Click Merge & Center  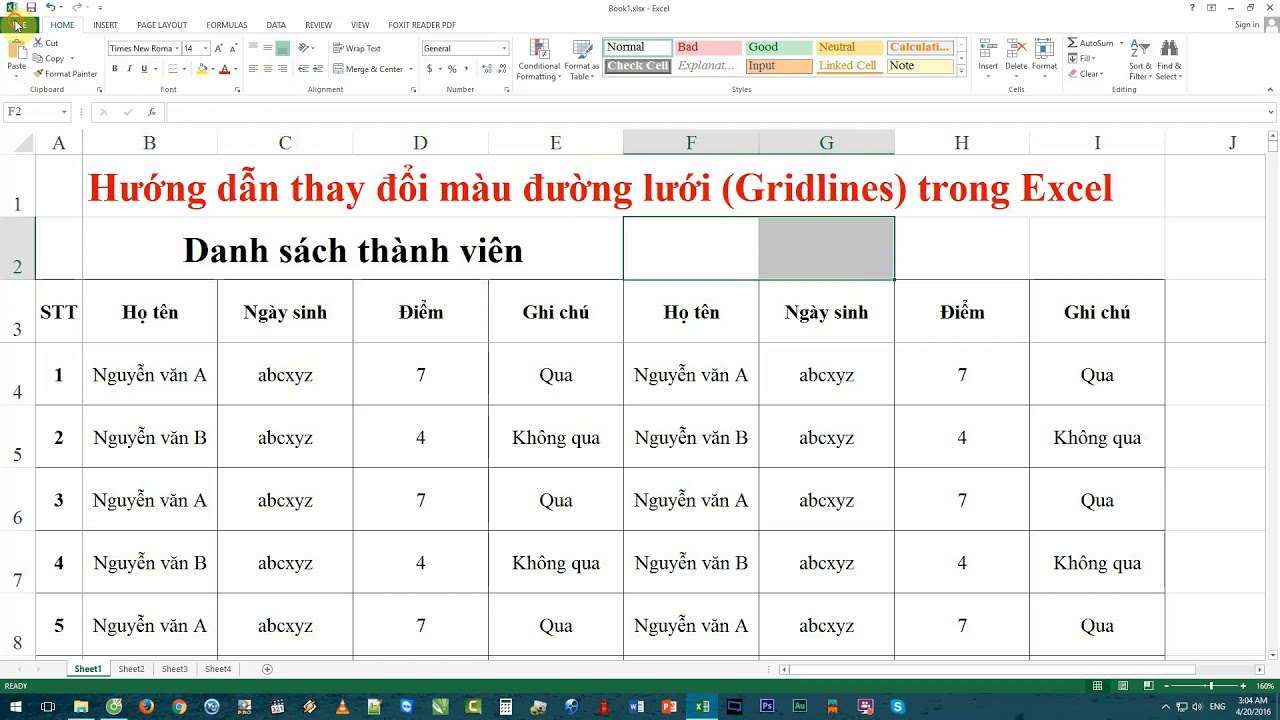coord(370,69)
